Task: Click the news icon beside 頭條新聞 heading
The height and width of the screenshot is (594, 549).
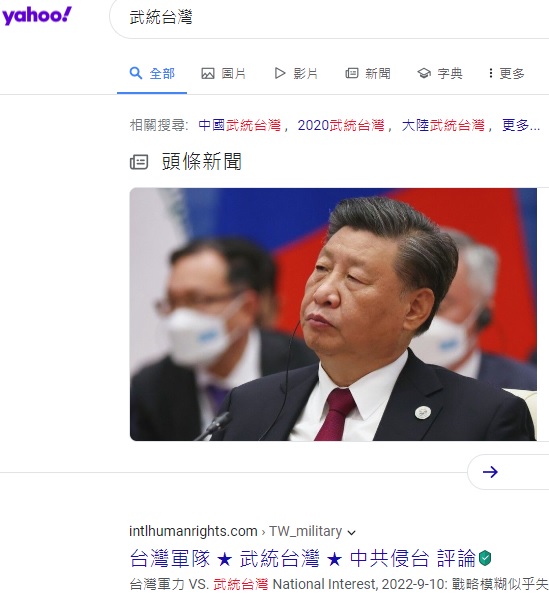Action: 139,162
